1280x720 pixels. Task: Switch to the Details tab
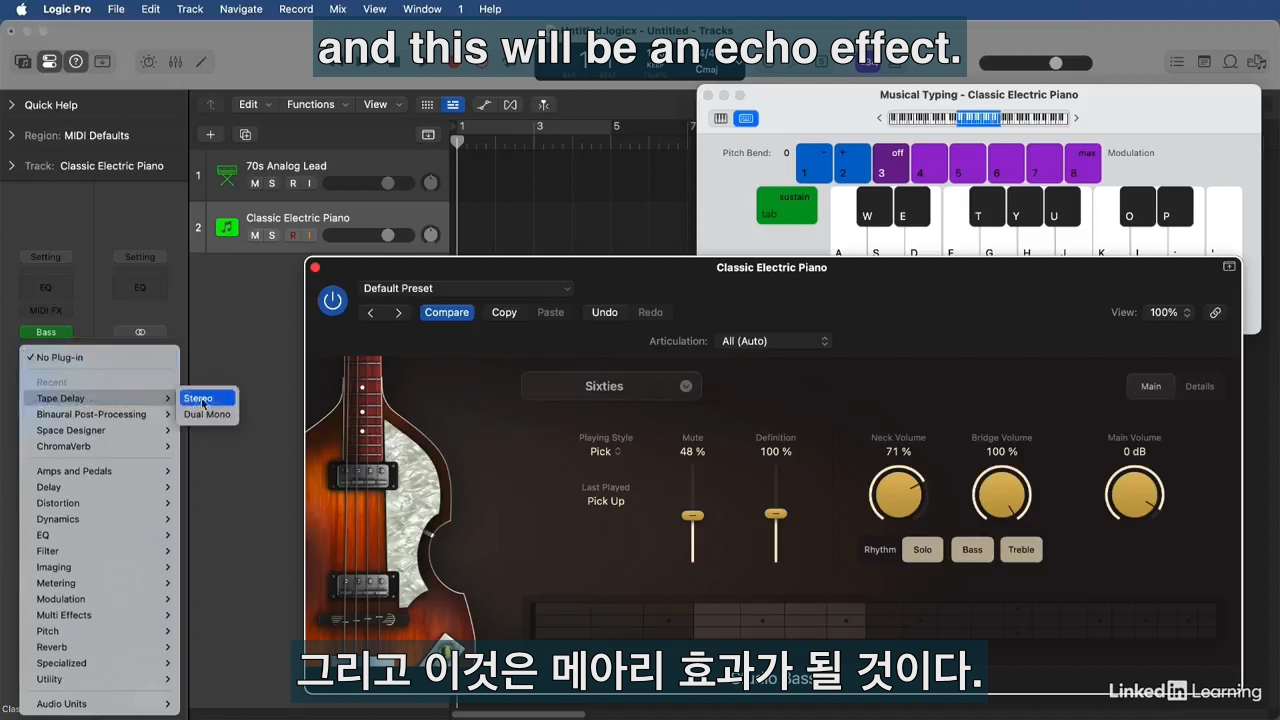[x=1199, y=387]
